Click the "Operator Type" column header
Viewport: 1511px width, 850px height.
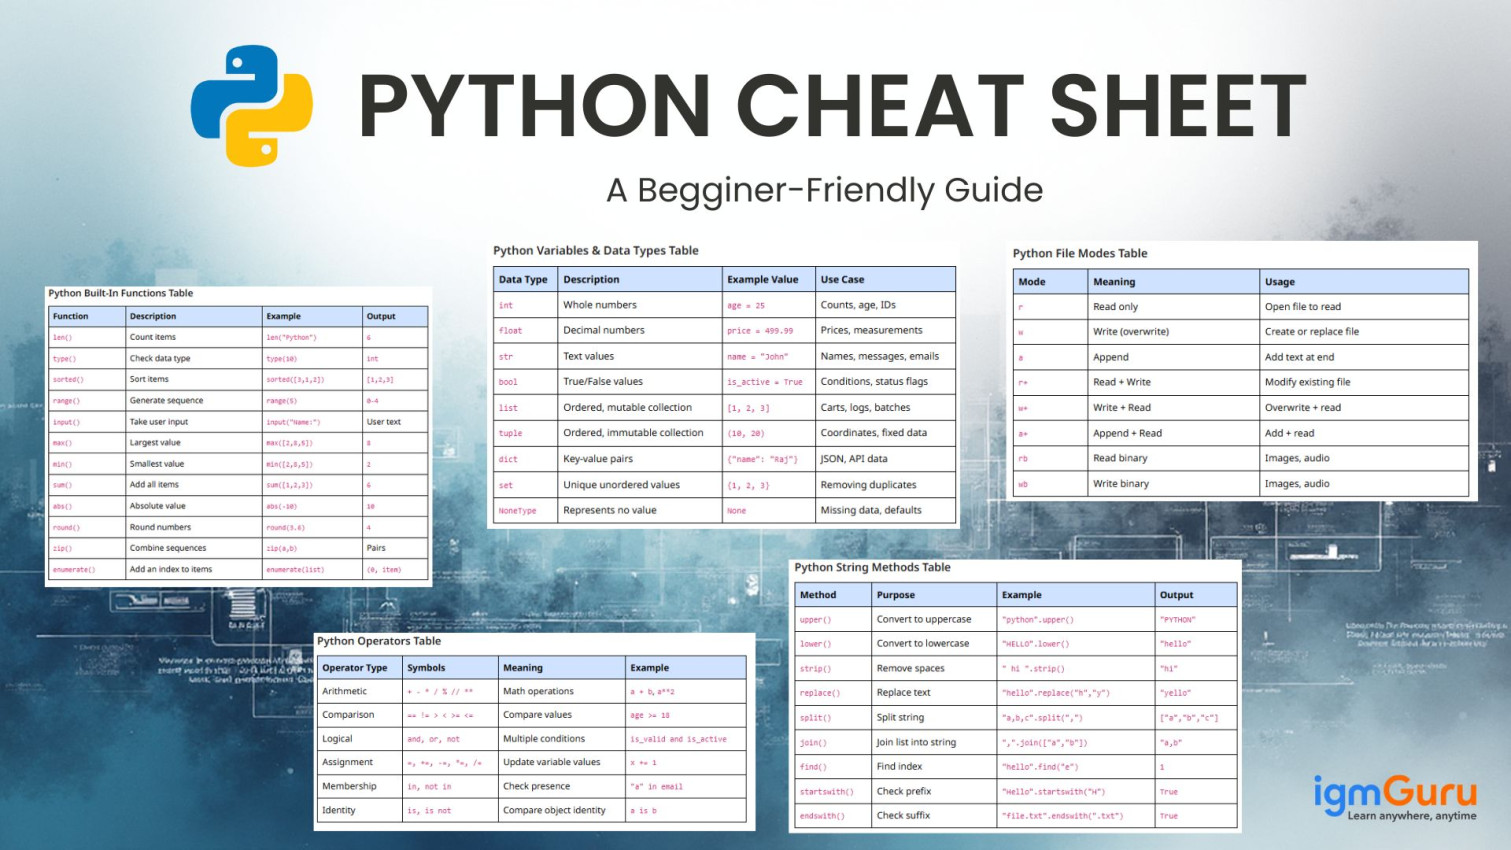click(x=355, y=668)
